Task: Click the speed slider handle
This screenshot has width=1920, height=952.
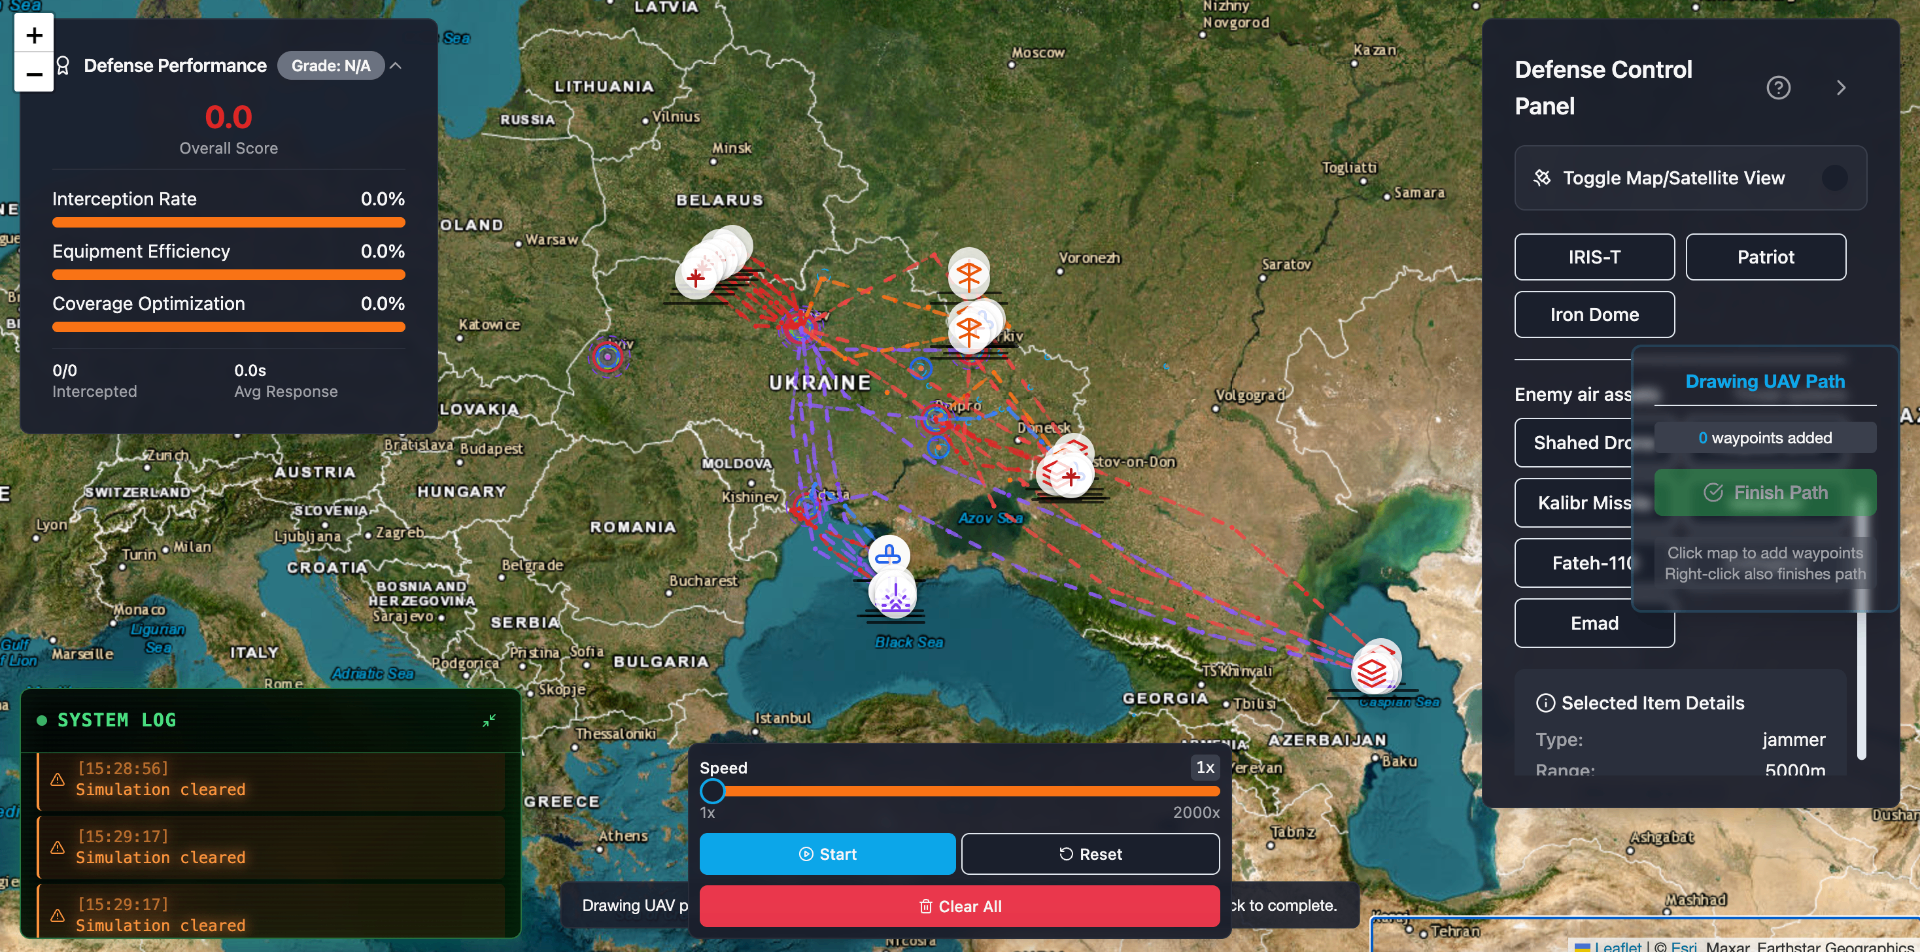Action: [x=712, y=791]
